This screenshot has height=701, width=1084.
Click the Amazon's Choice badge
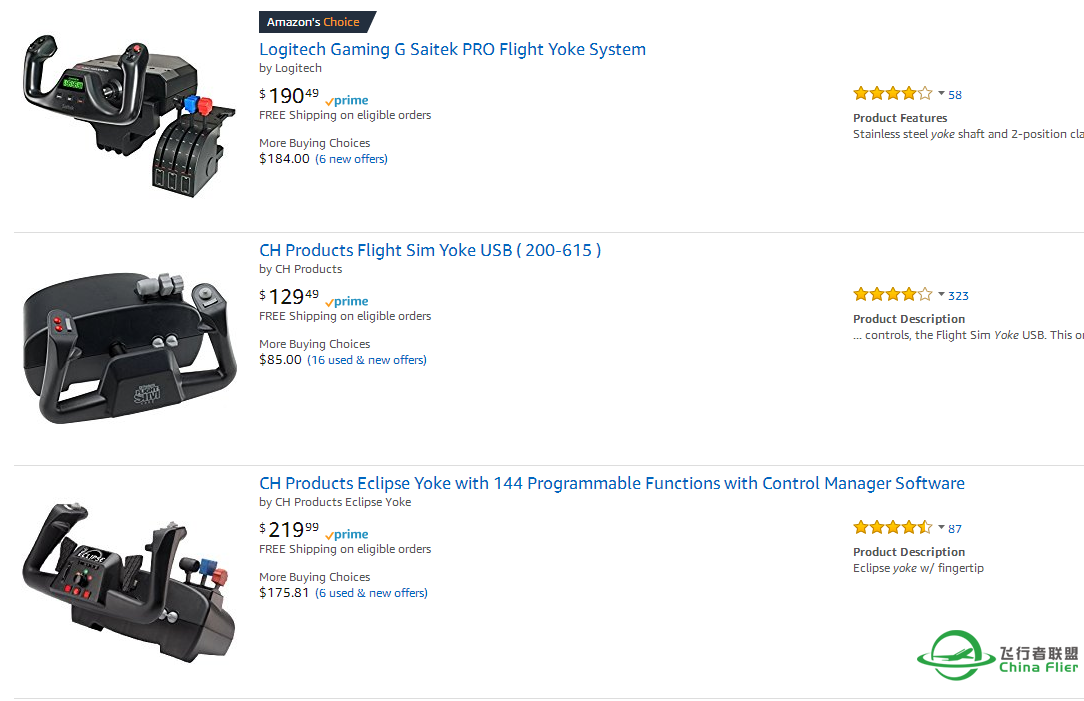point(317,22)
